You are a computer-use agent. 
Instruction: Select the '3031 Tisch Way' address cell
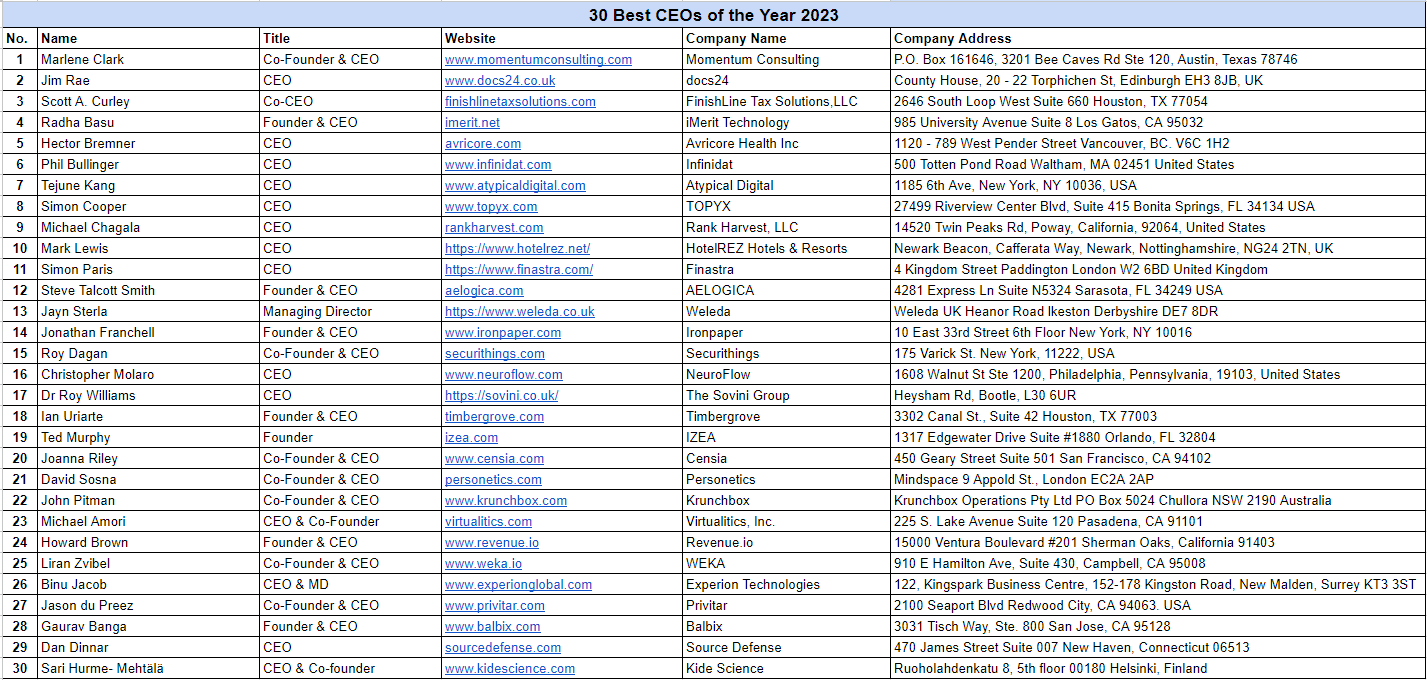(1158, 626)
